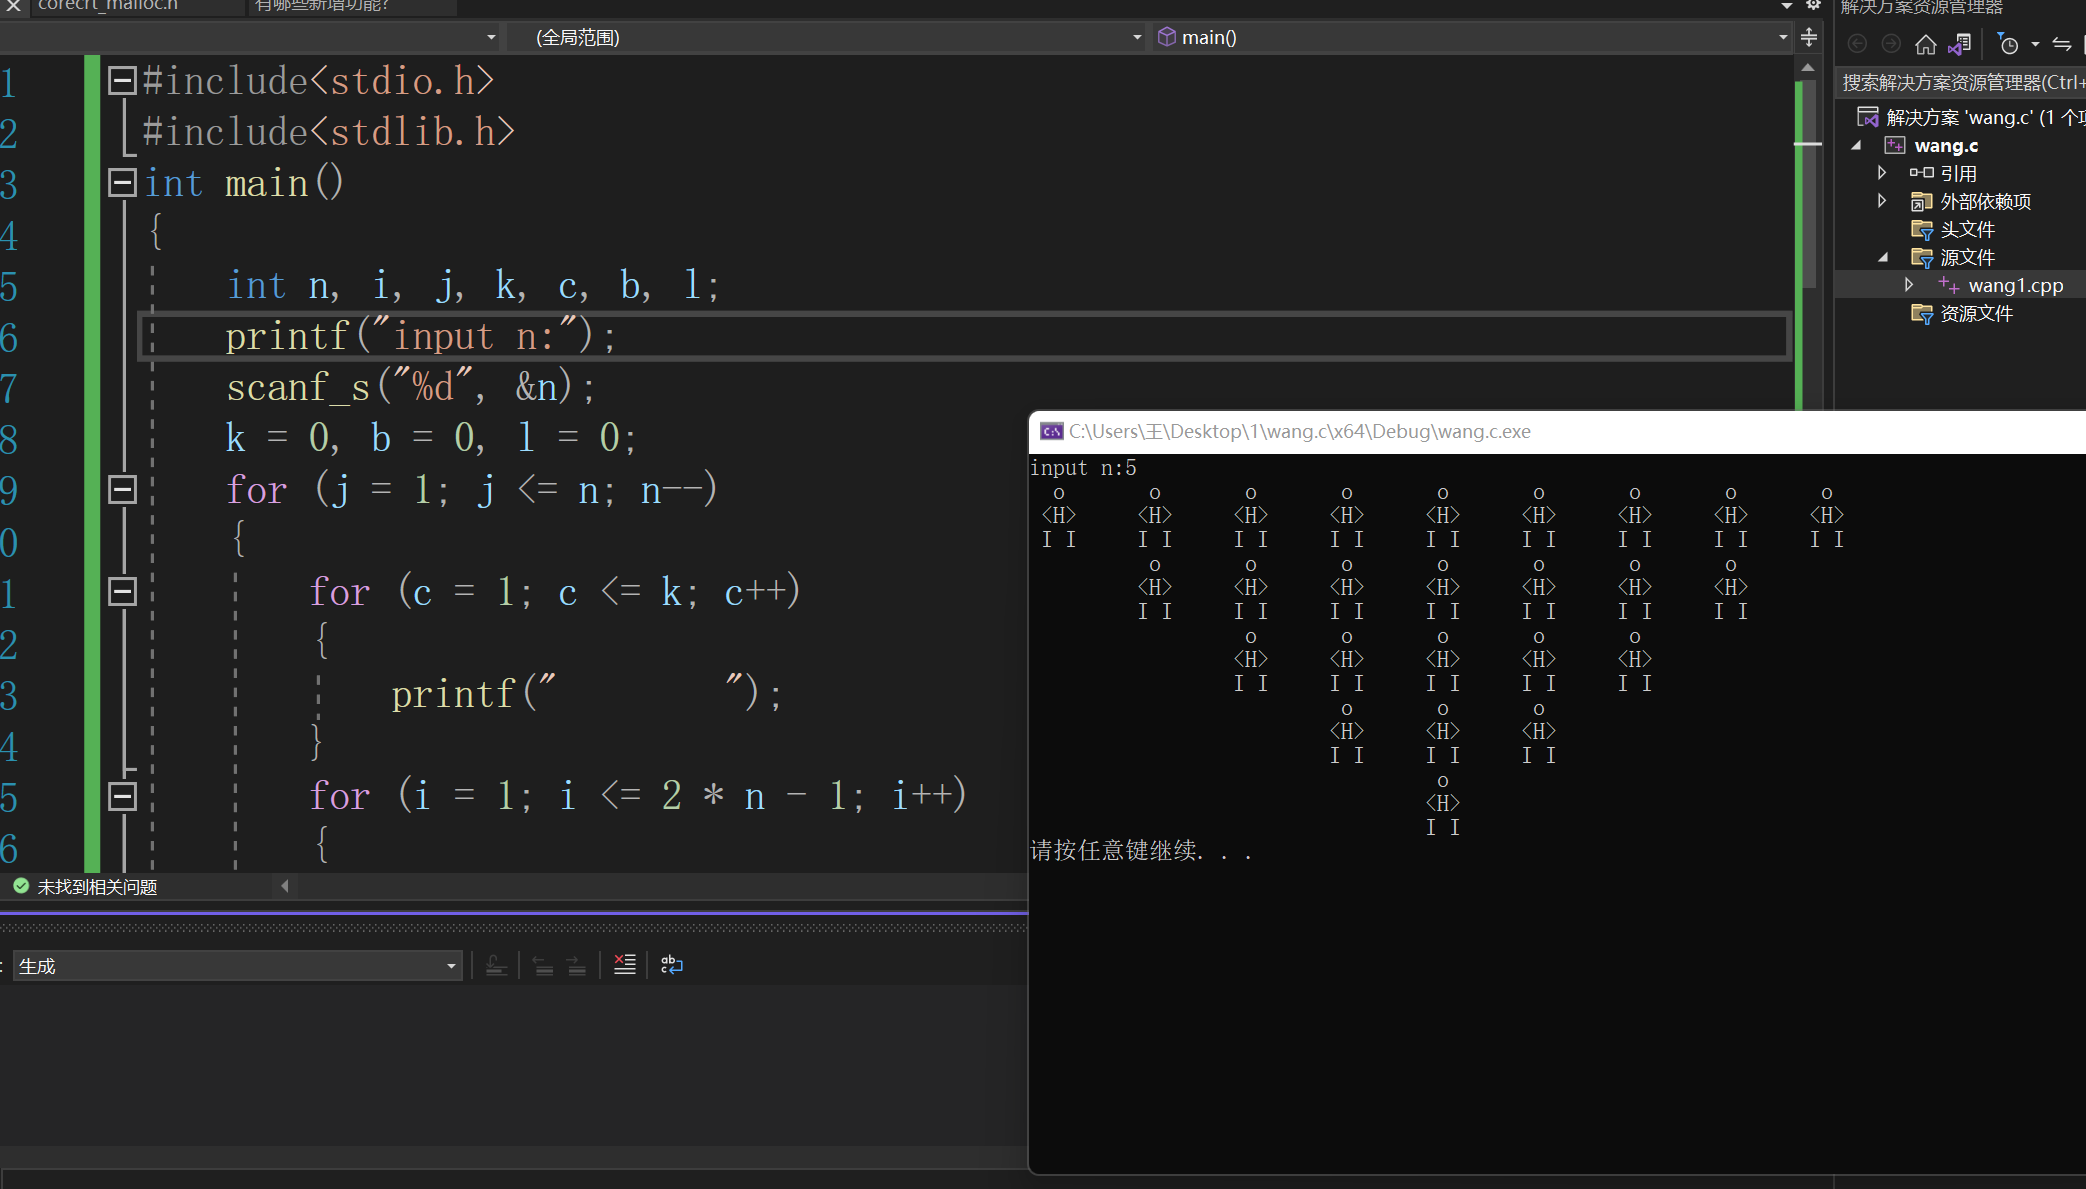Select the 头文件 header files folder
Image resolution: width=2086 pixels, height=1189 pixels.
(x=1967, y=229)
